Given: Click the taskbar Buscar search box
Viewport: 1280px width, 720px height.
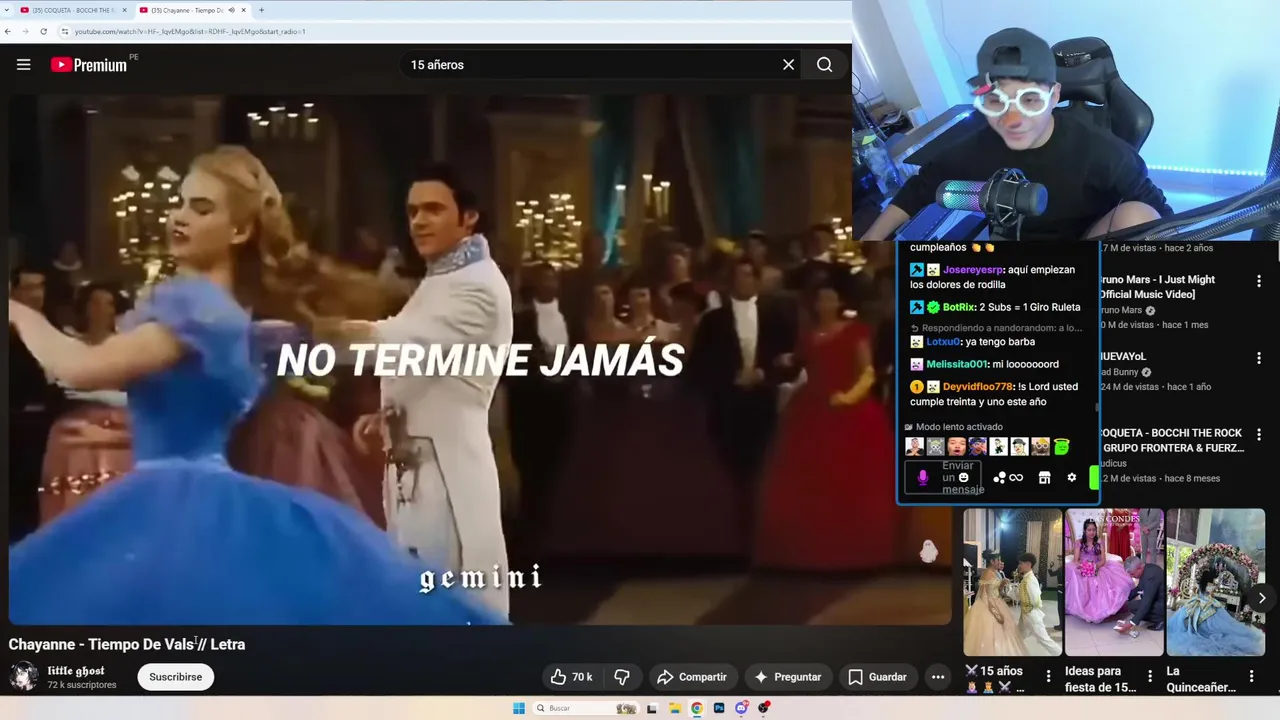Looking at the screenshot, I should (x=586, y=708).
